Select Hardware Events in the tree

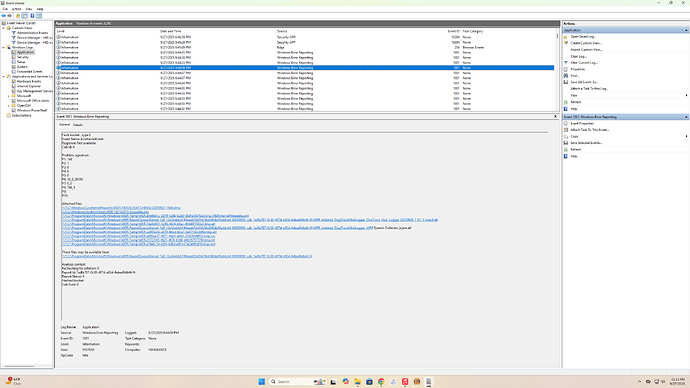pyautogui.click(x=29, y=81)
